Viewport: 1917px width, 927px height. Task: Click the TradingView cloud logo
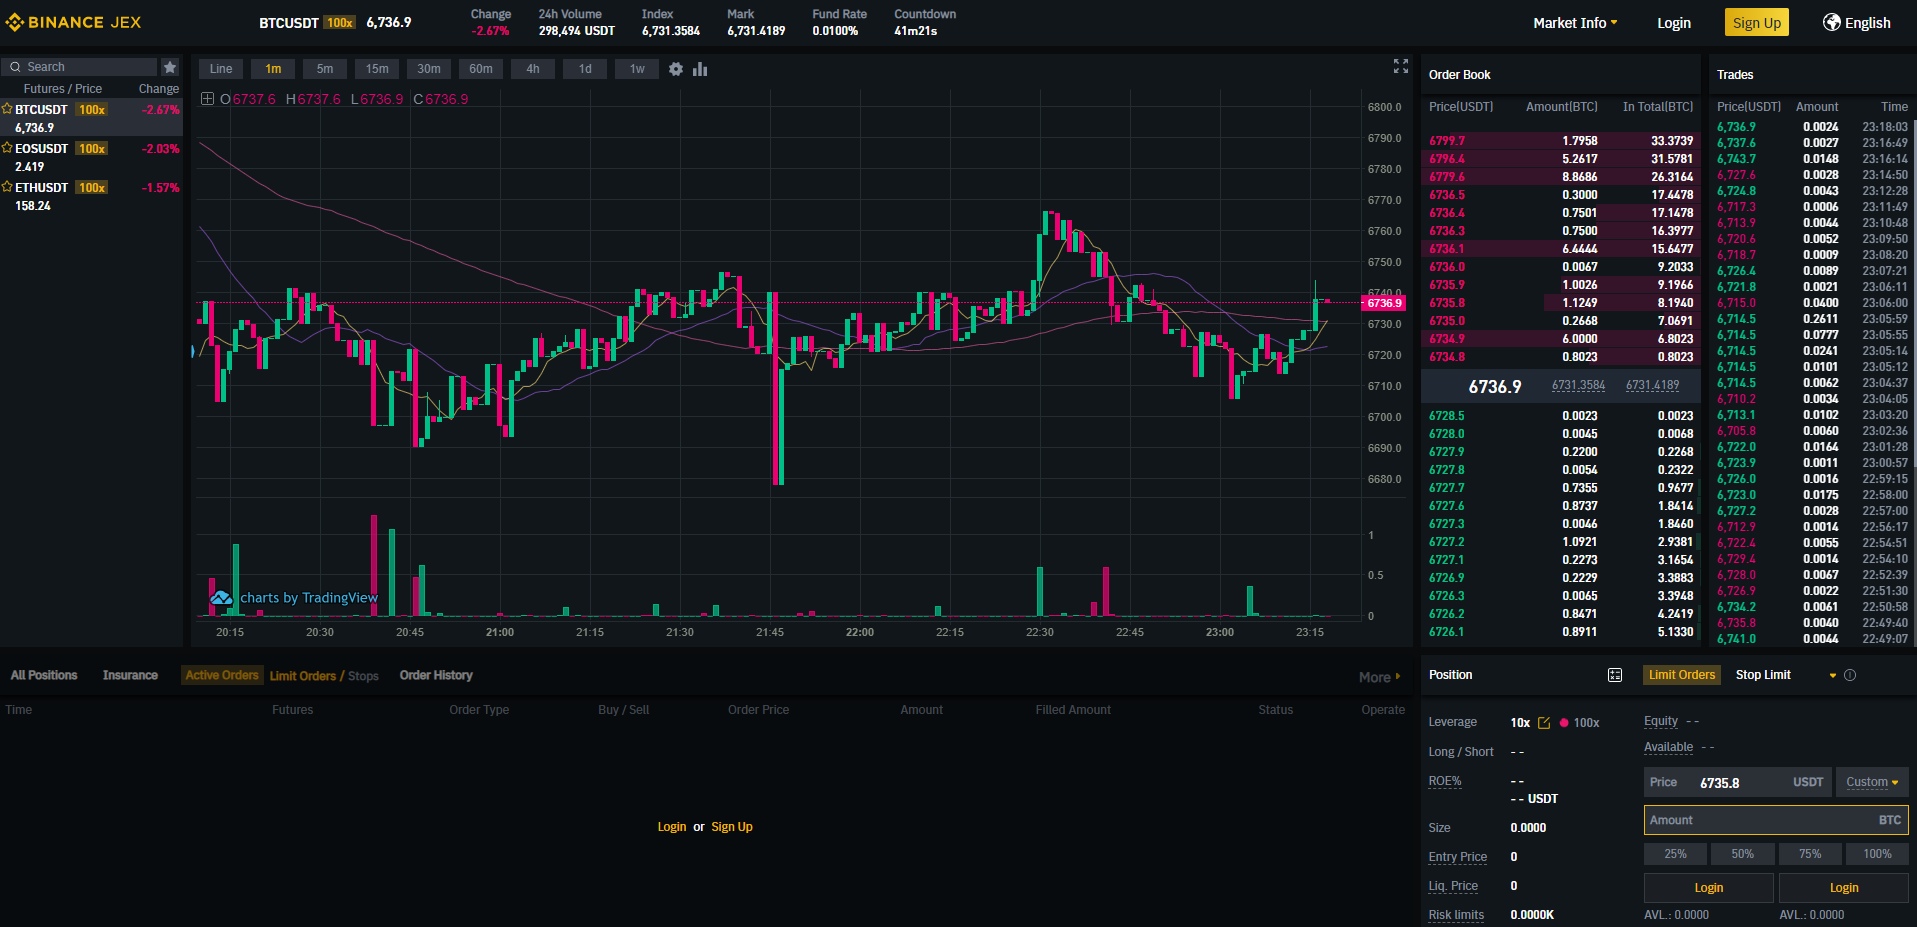pos(221,597)
